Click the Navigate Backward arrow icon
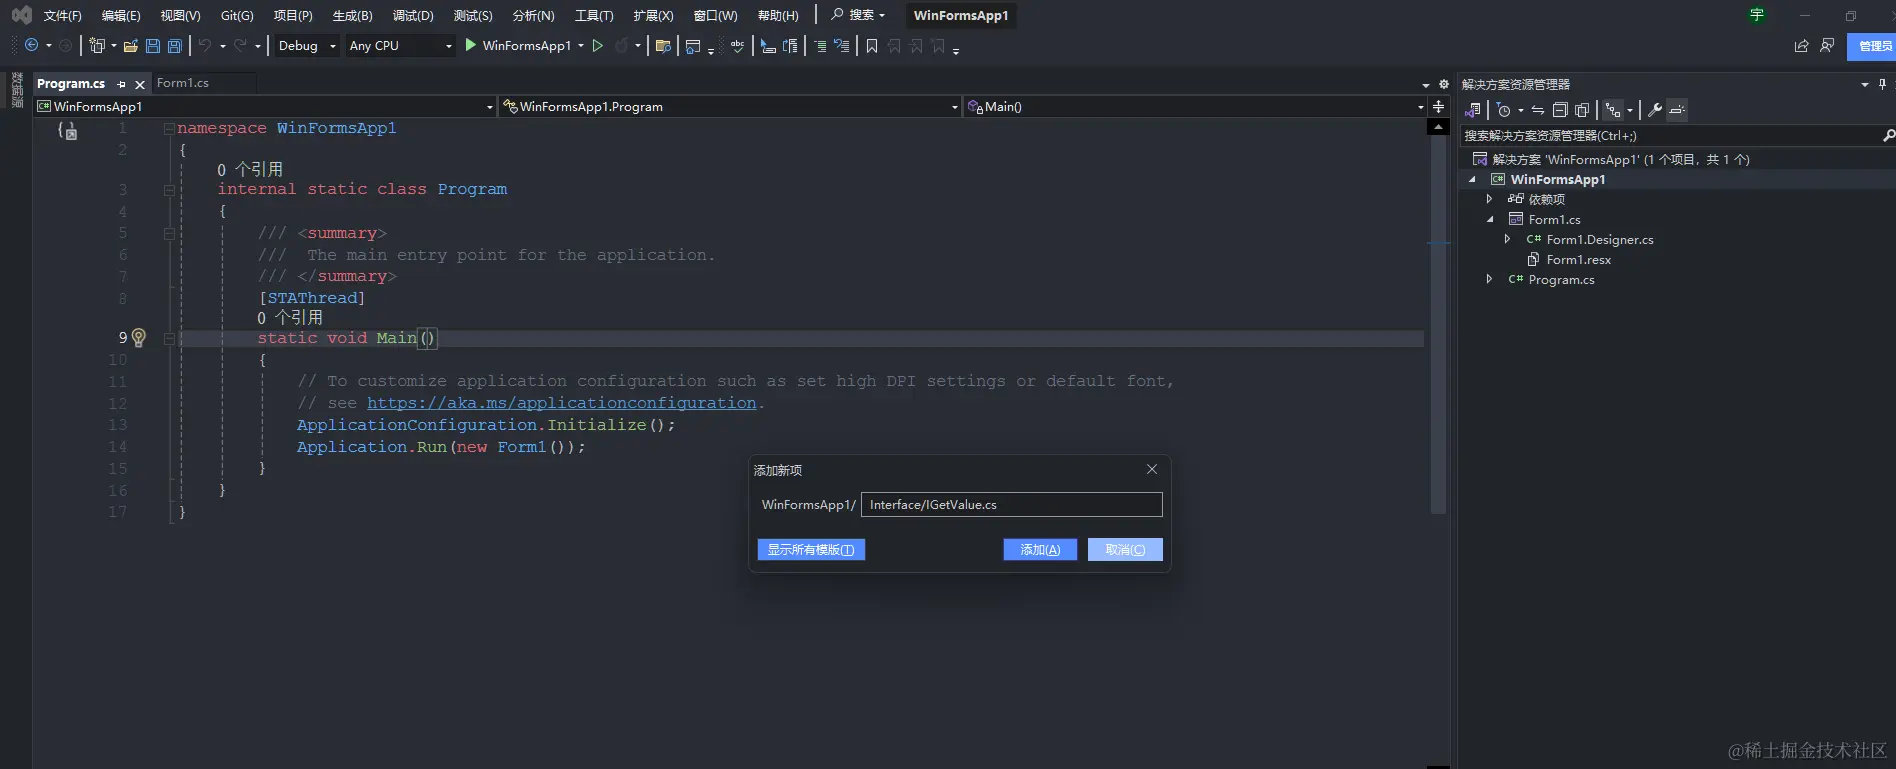This screenshot has width=1896, height=769. click(x=32, y=46)
